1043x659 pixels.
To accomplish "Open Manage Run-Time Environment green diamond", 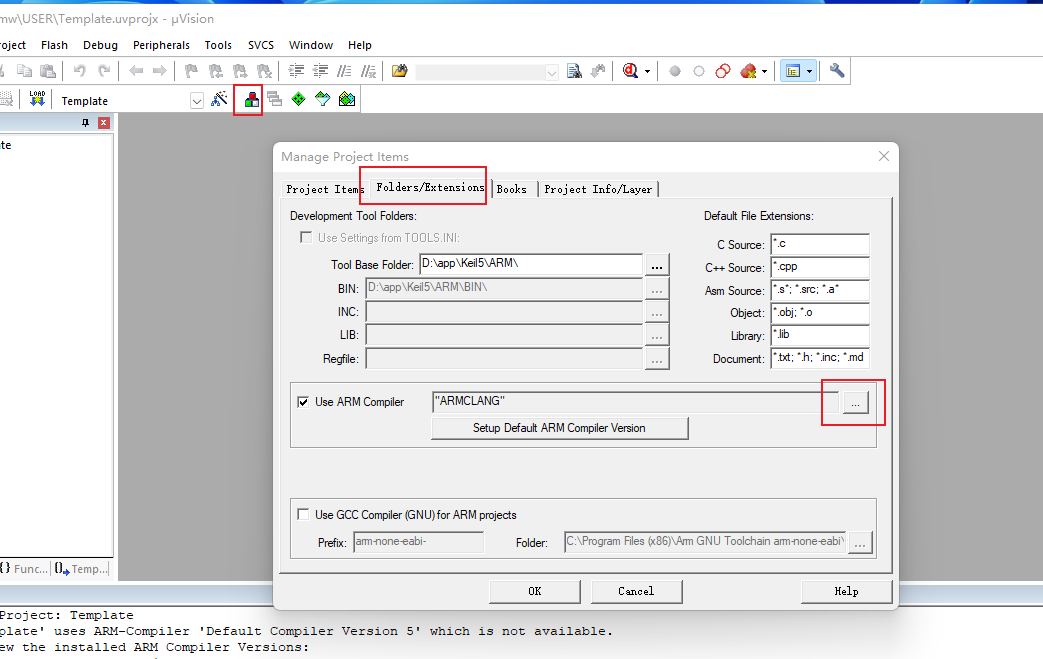I will click(x=299, y=100).
